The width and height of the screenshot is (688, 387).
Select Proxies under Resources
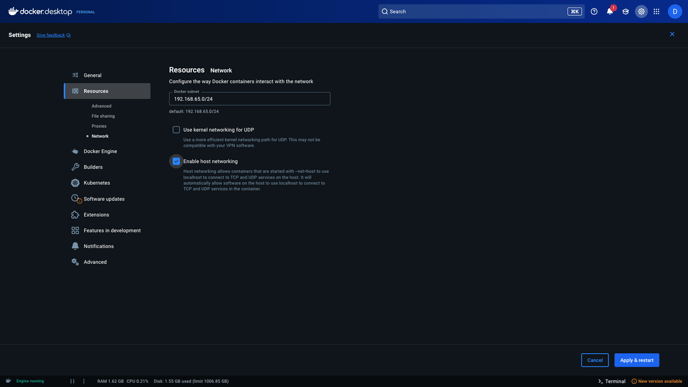(x=99, y=126)
